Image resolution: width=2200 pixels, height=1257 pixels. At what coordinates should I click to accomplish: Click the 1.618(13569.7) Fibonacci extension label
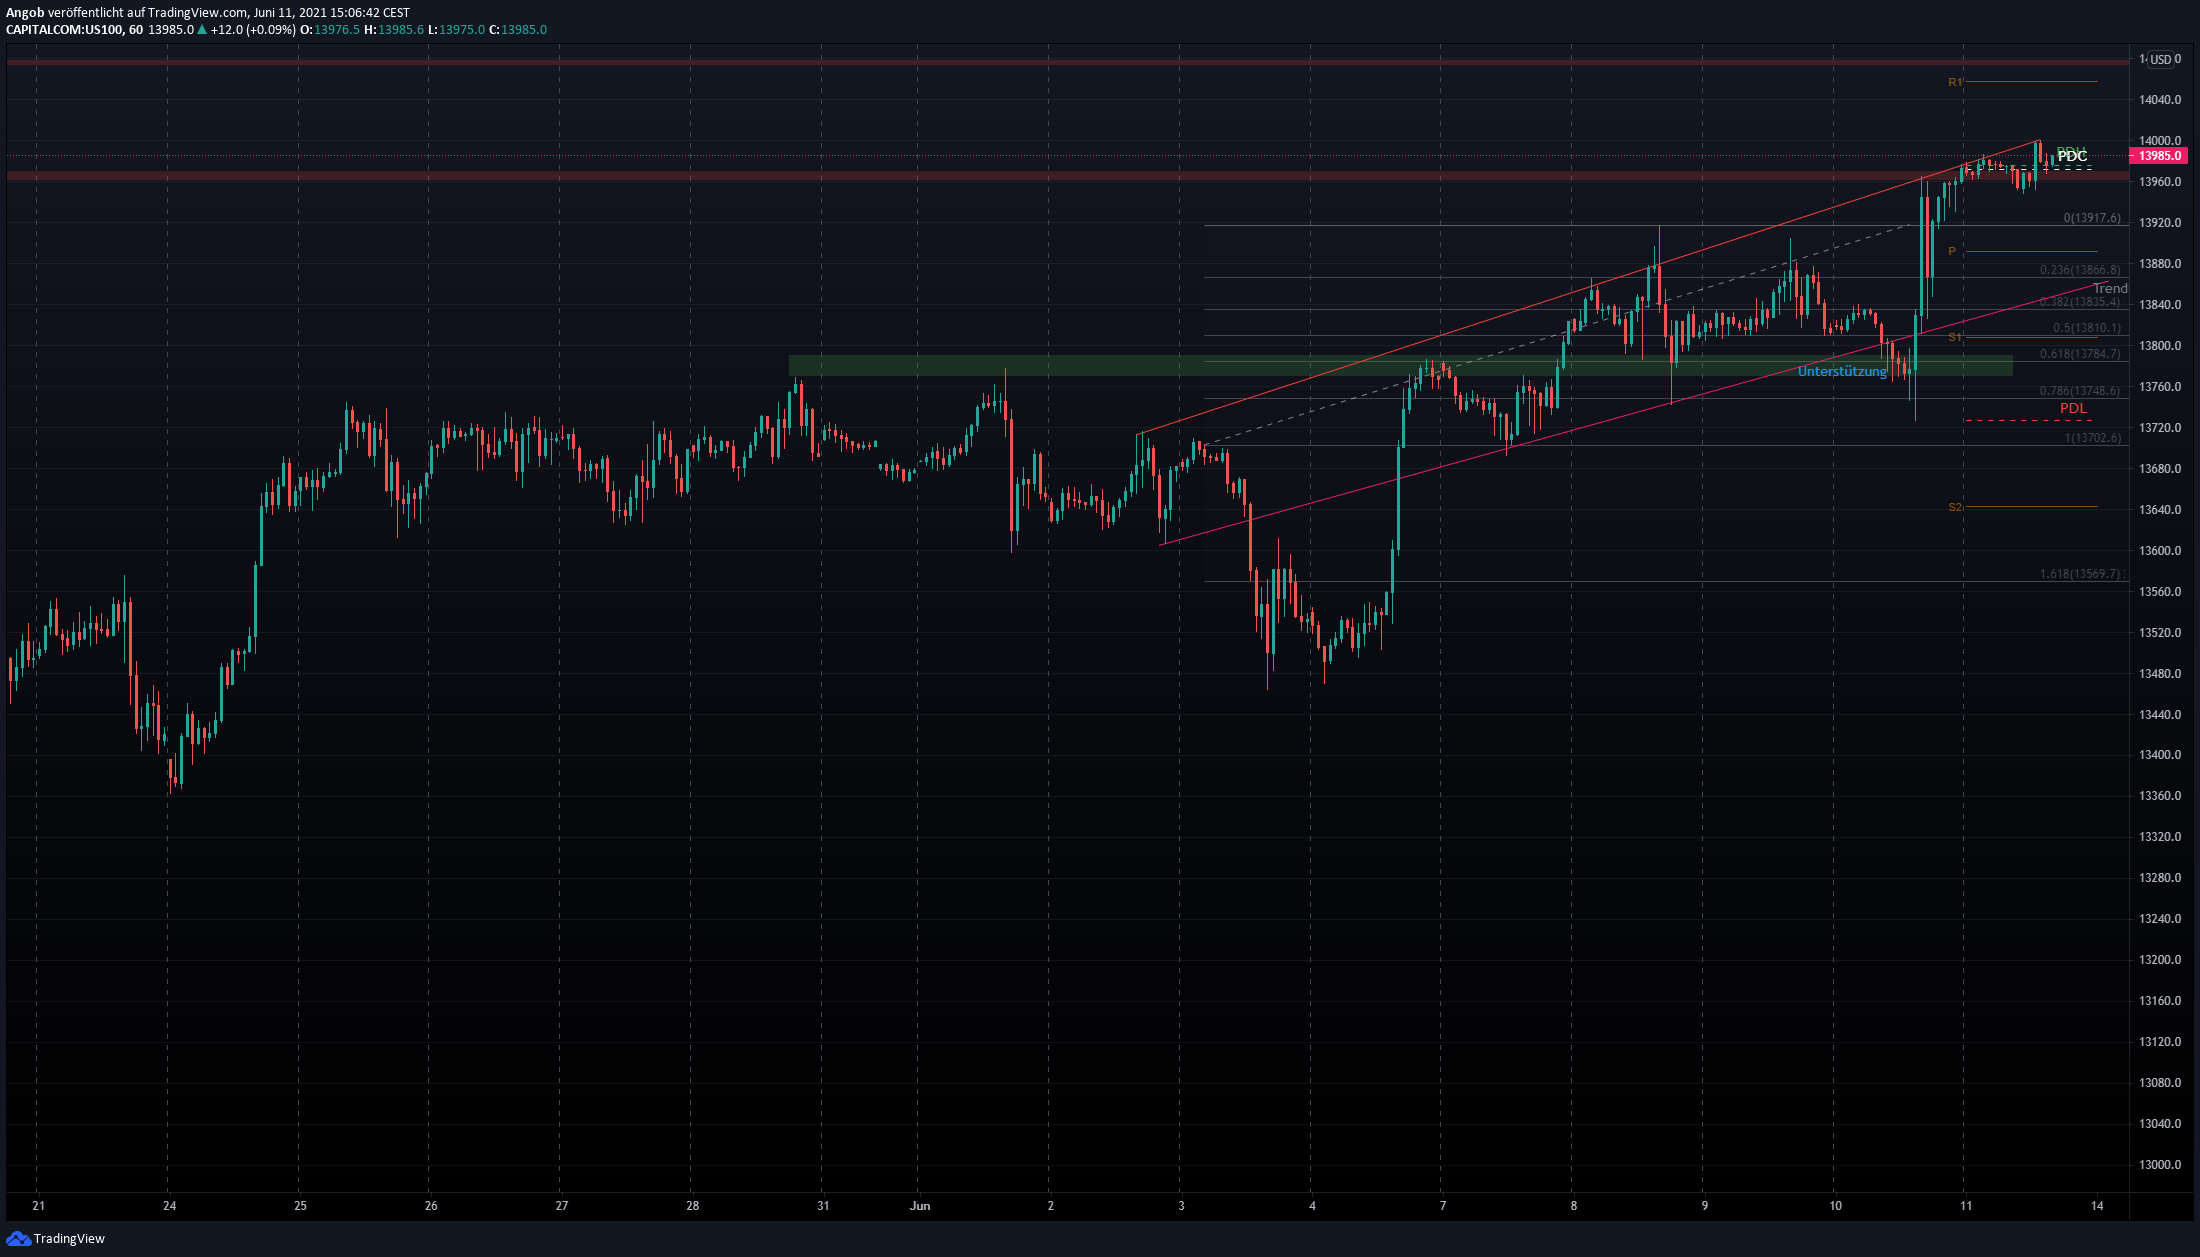point(2079,574)
